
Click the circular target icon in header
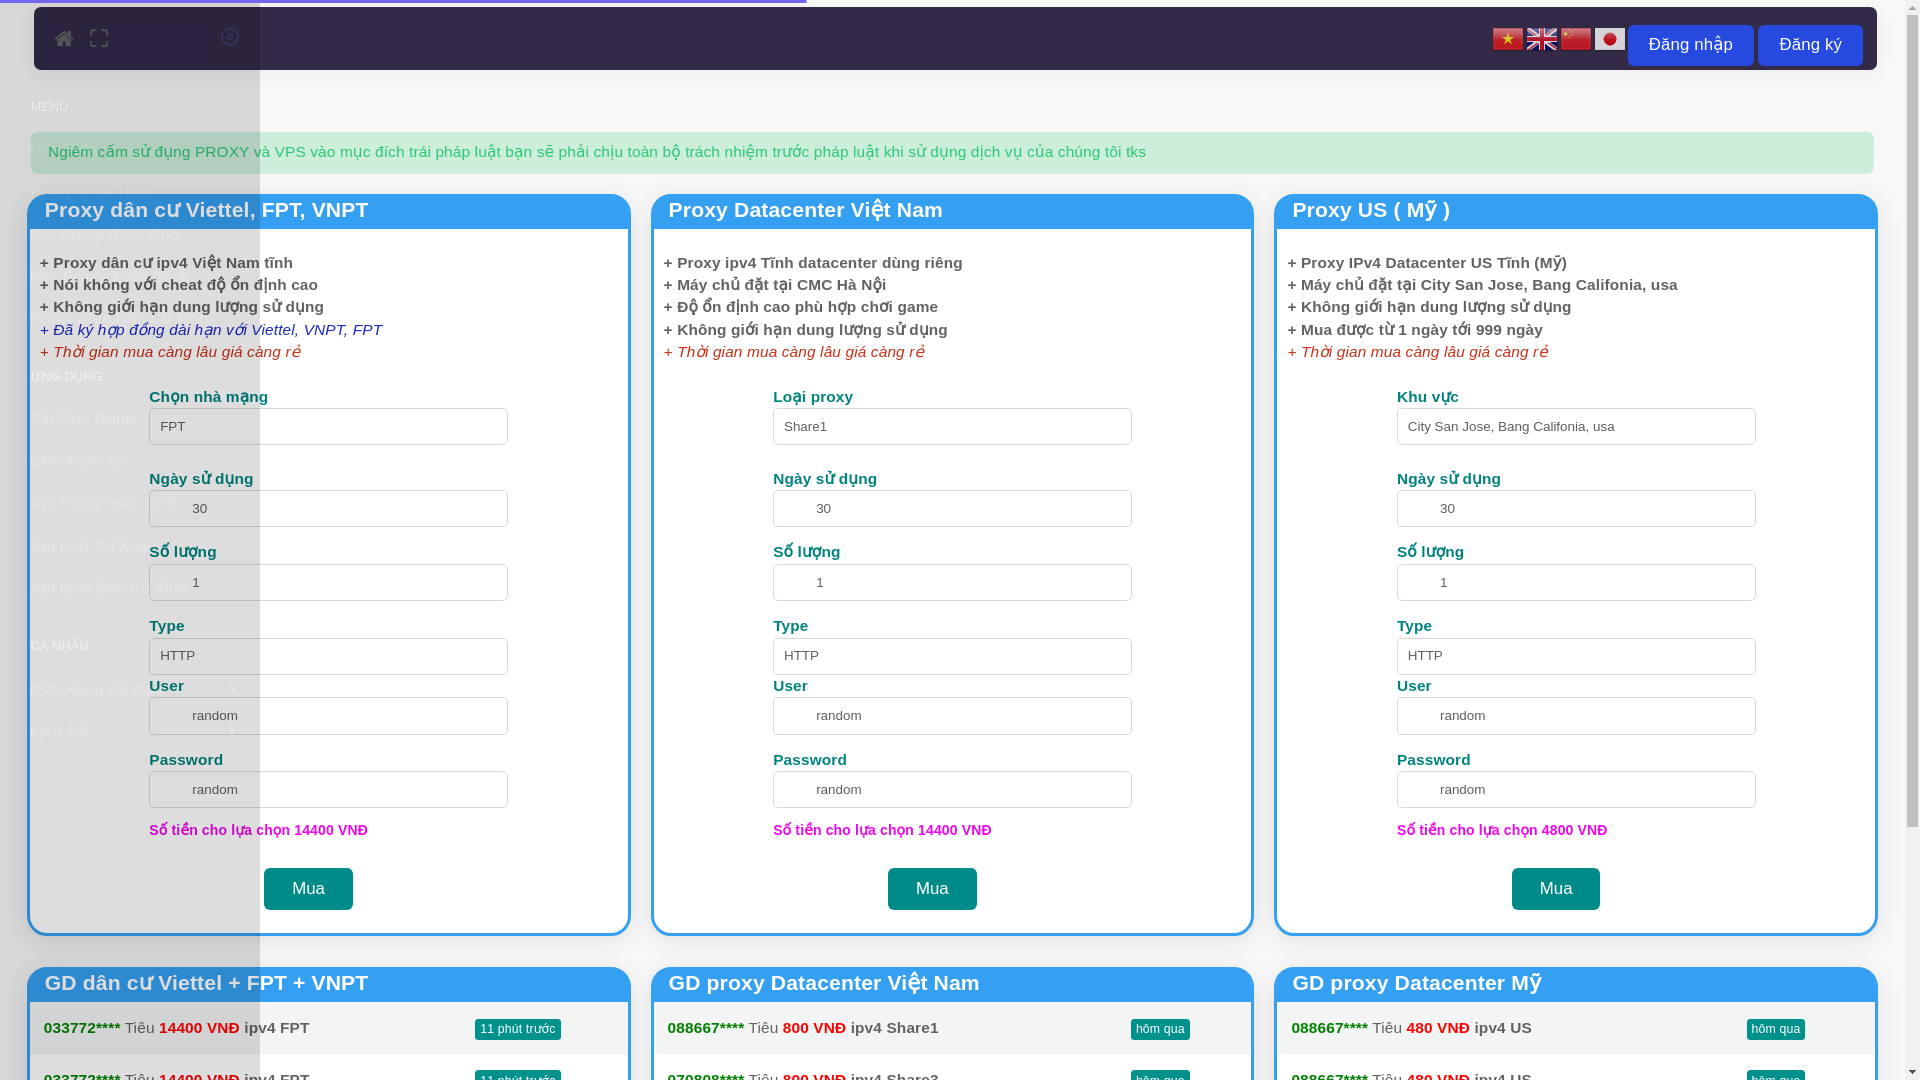click(230, 37)
